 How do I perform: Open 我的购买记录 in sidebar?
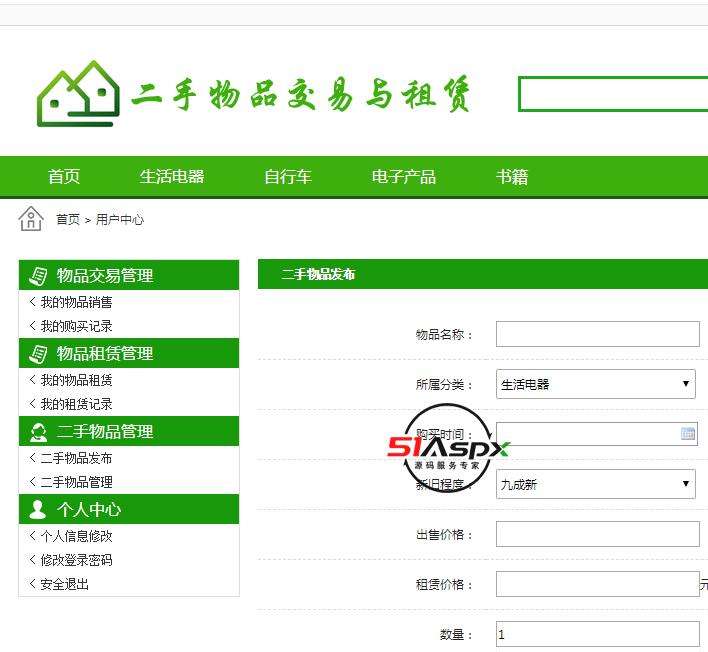(76, 326)
